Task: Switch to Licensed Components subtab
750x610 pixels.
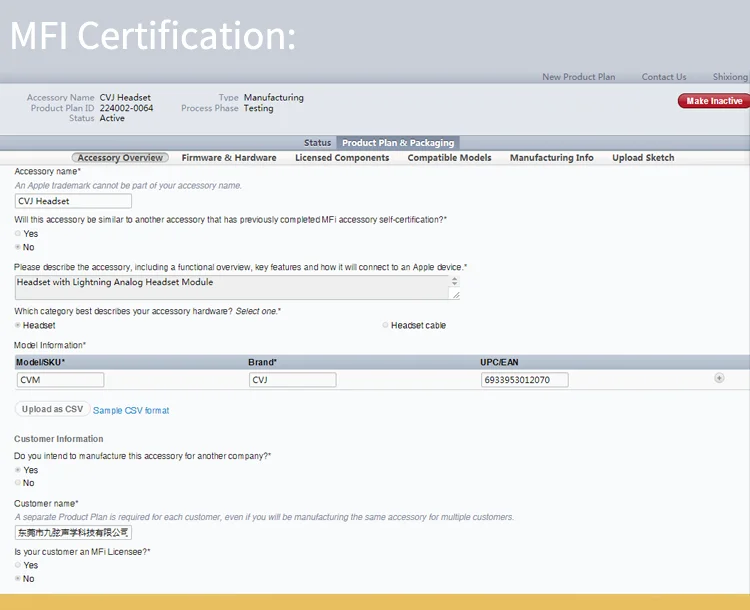Action: (342, 157)
